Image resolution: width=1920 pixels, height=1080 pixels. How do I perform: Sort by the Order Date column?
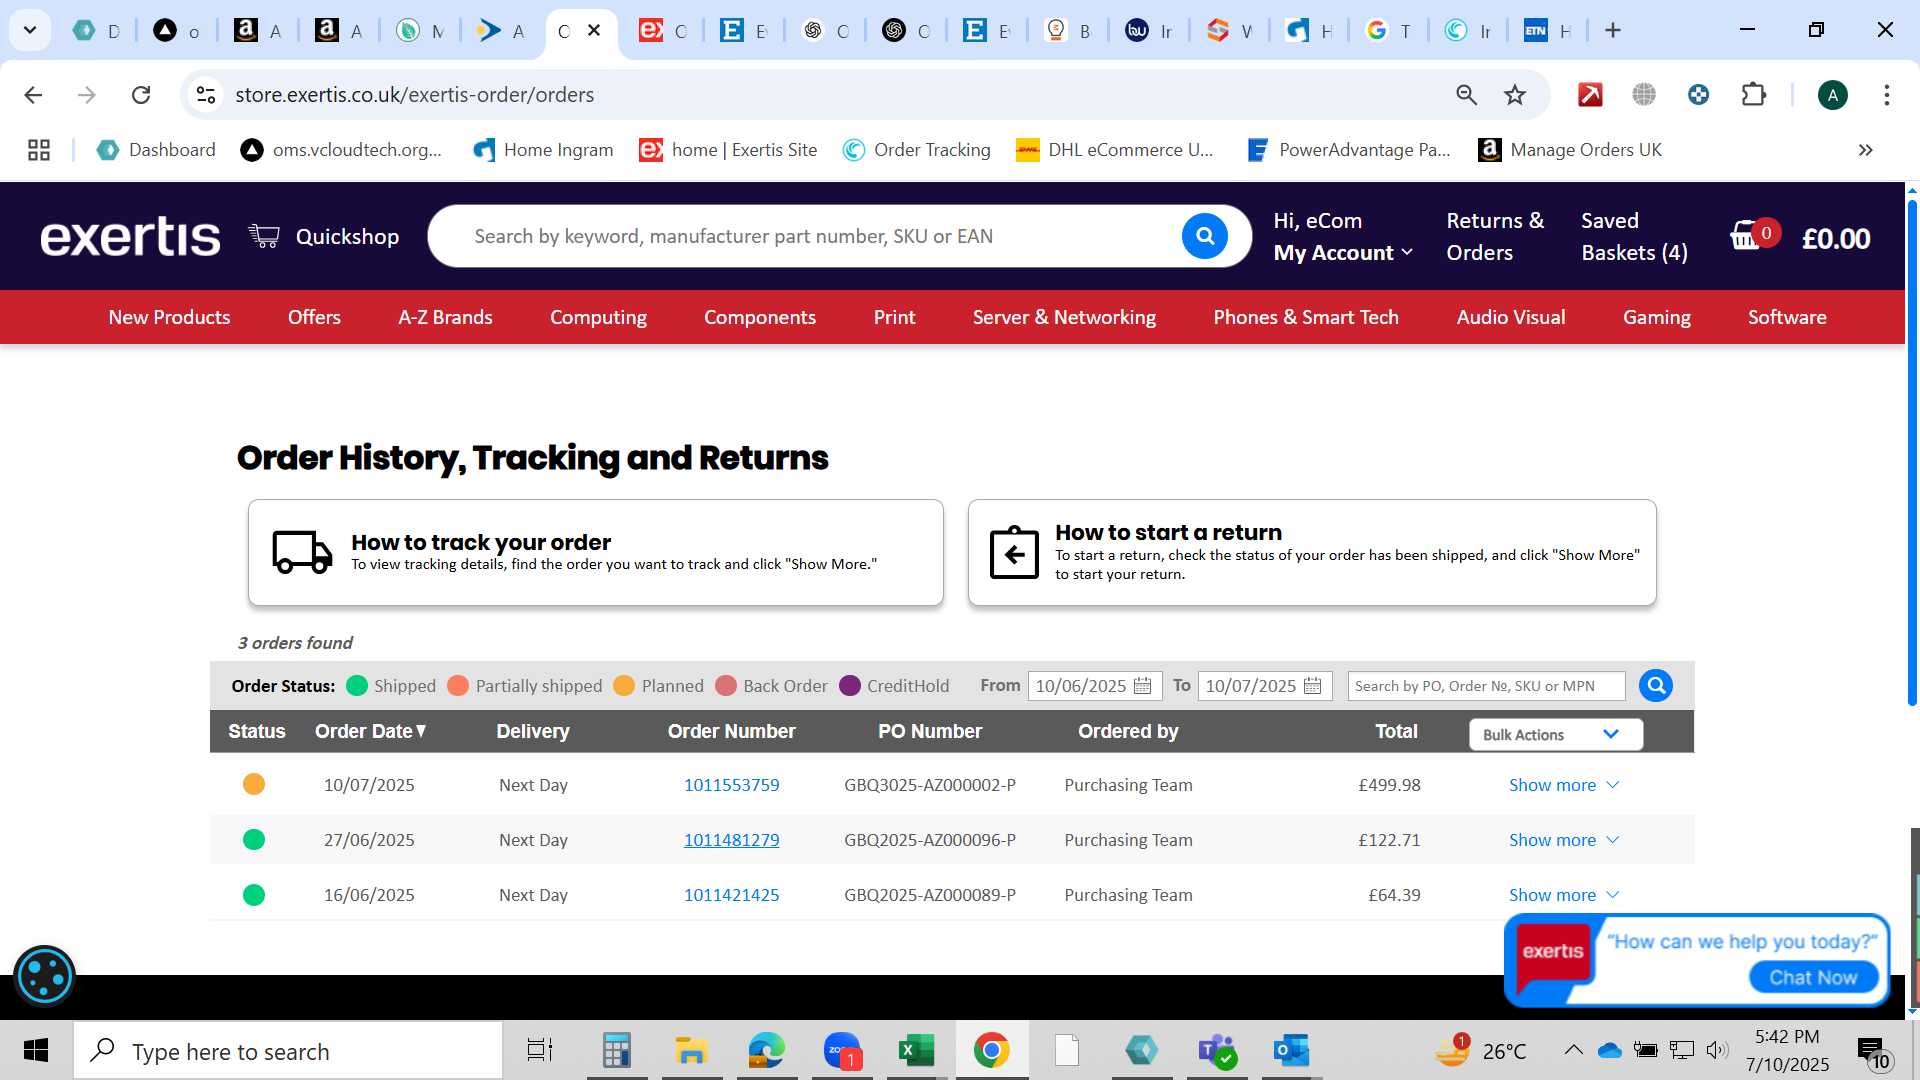(371, 731)
